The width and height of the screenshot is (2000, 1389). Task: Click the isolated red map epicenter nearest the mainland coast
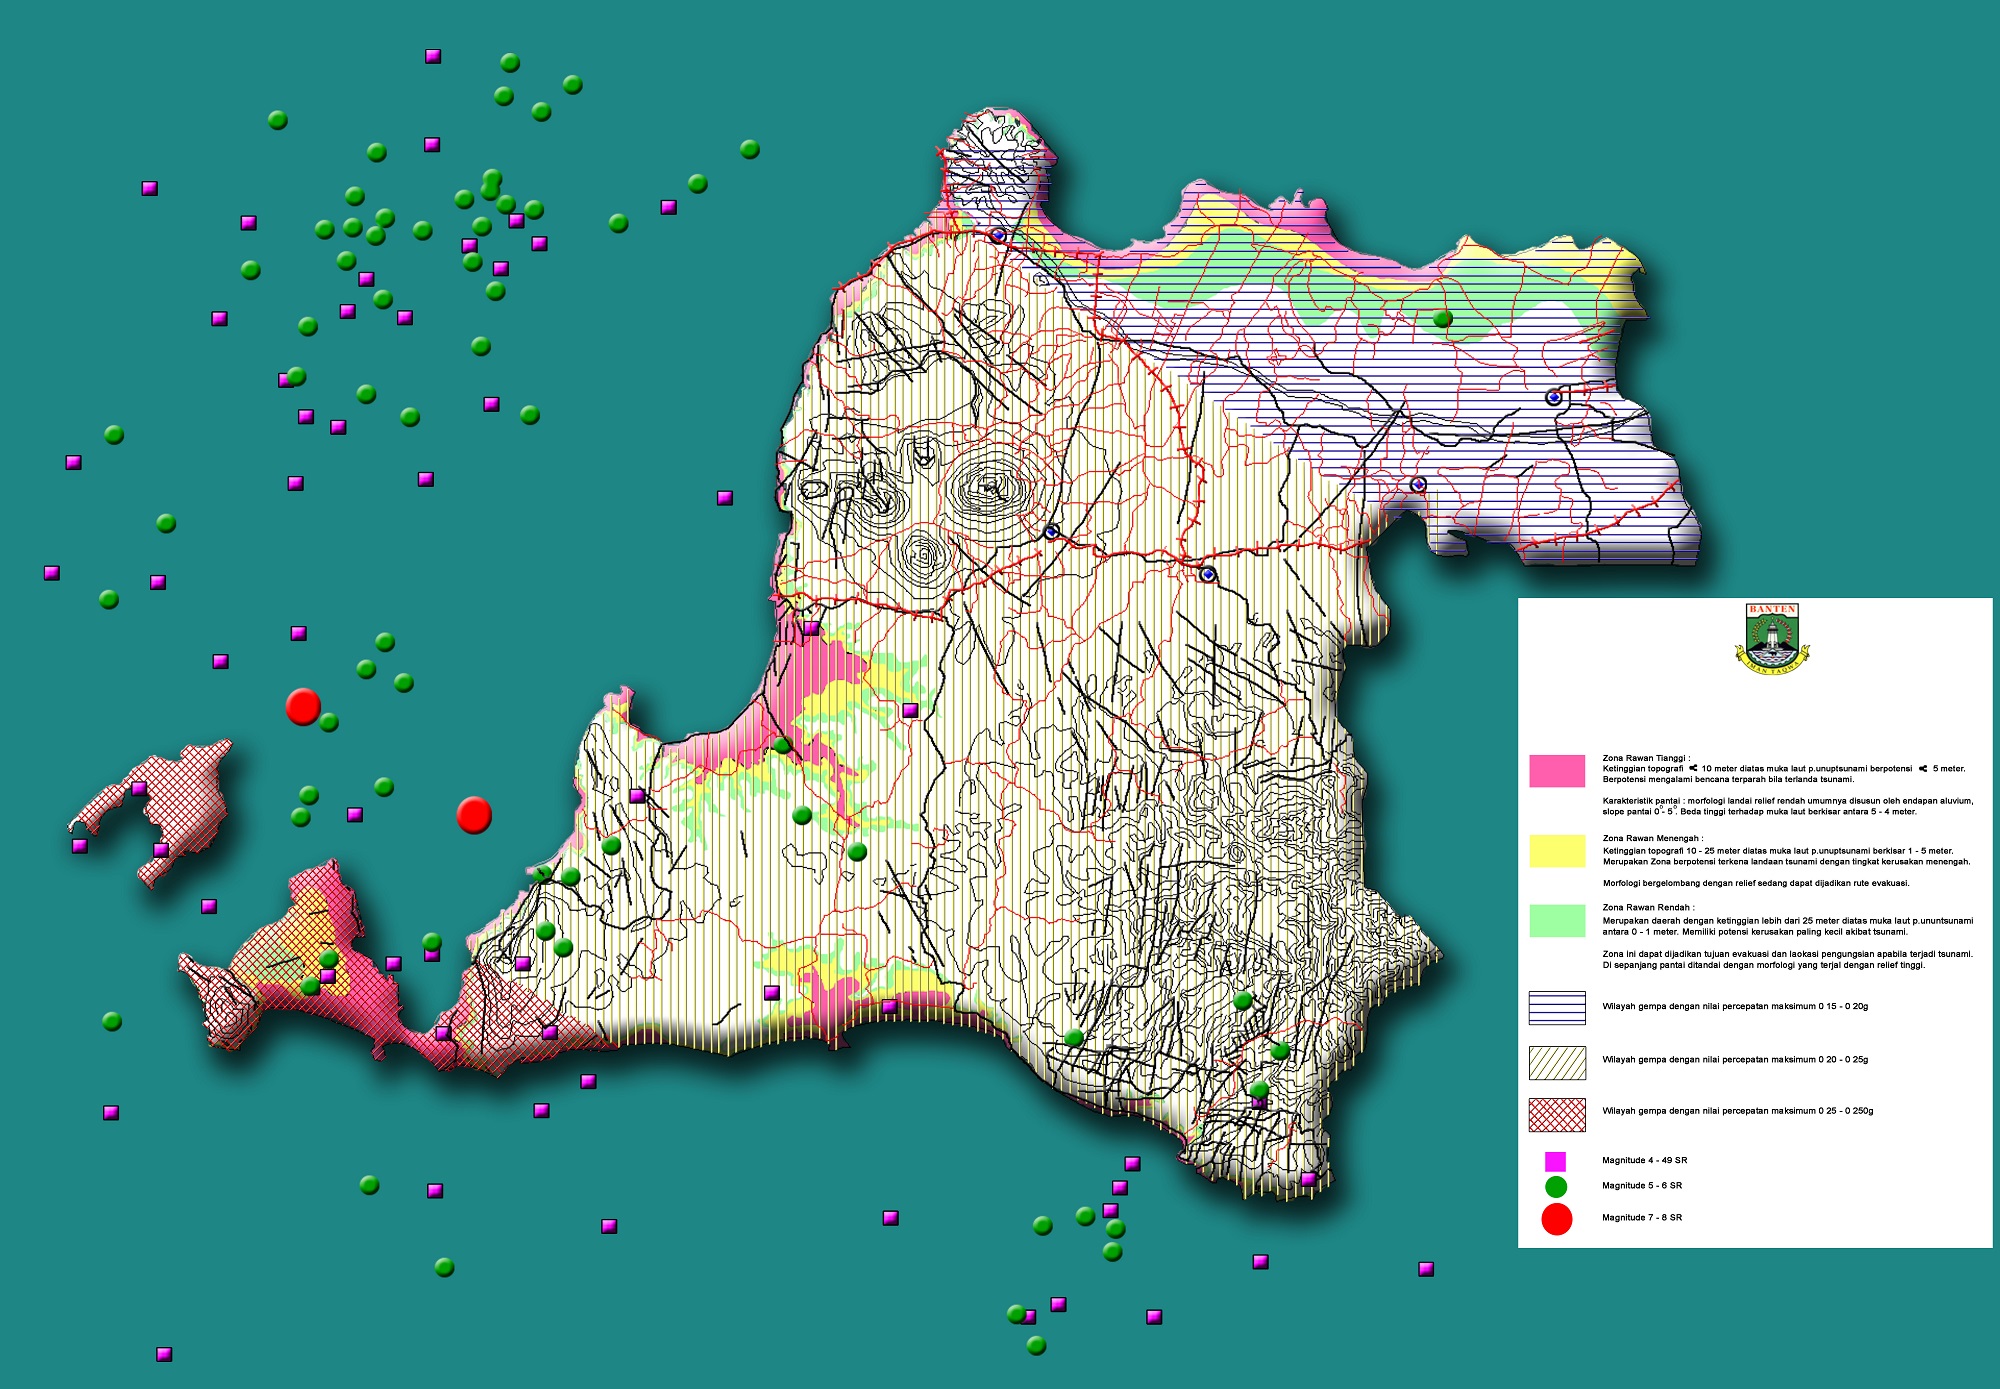click(x=474, y=815)
